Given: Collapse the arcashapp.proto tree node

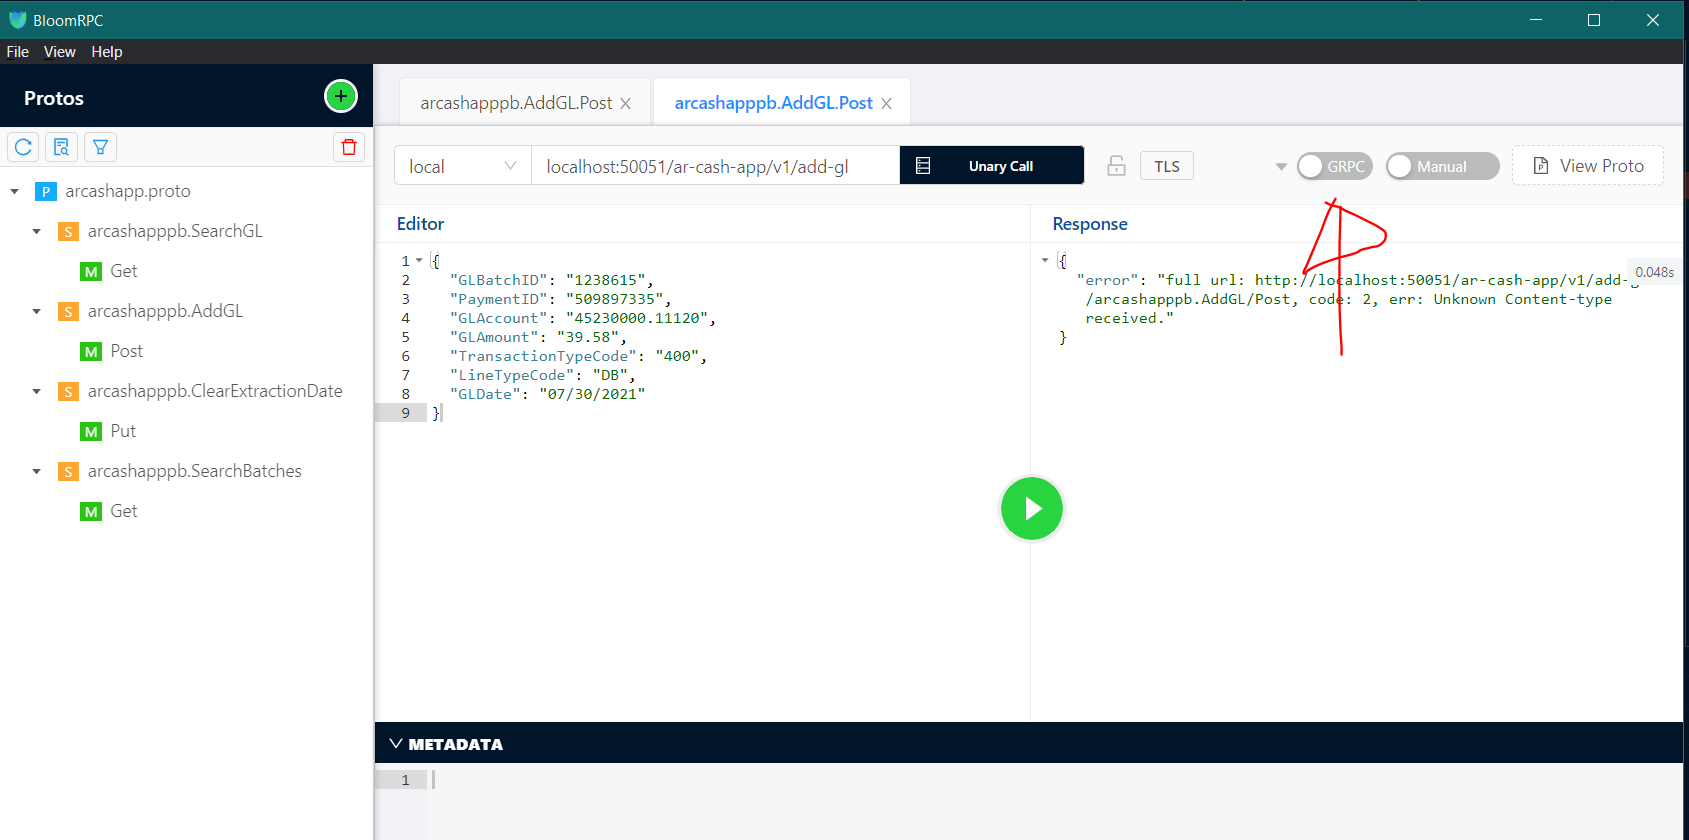Looking at the screenshot, I should [x=14, y=191].
